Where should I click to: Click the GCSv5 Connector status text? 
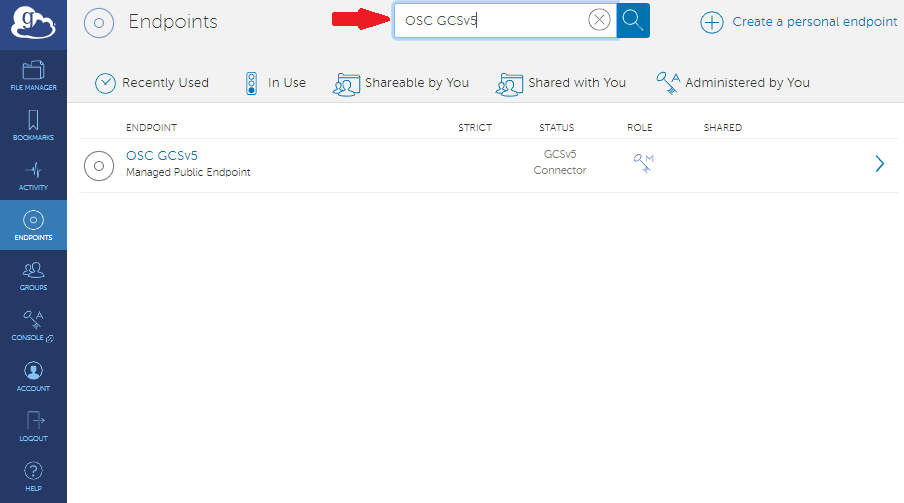(560, 162)
